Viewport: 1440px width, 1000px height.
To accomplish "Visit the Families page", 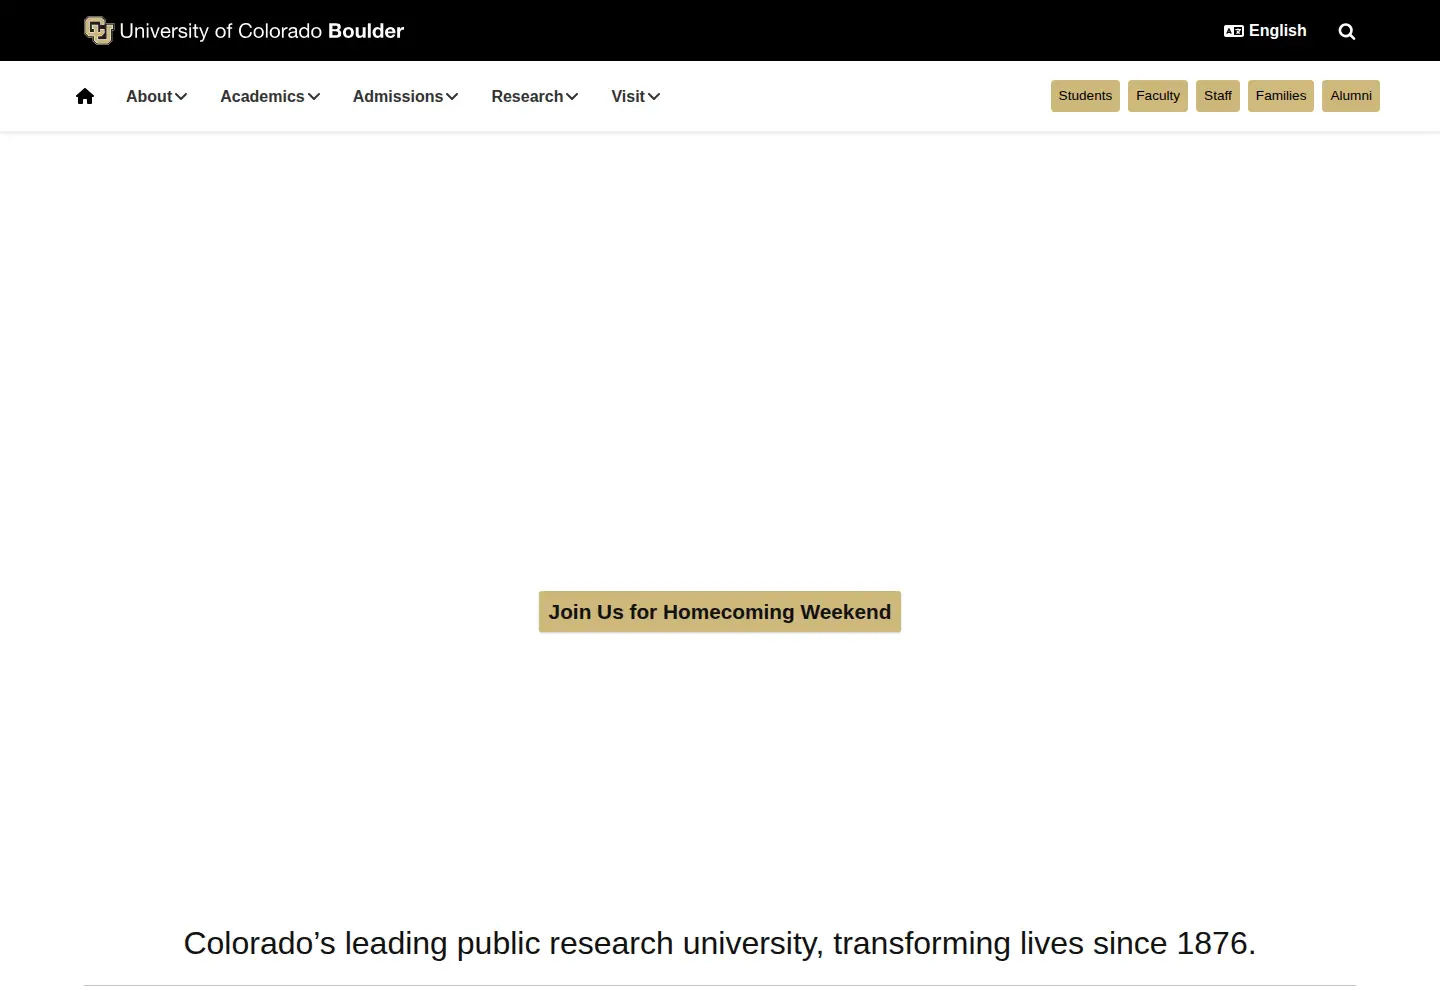I will 1281,96.
